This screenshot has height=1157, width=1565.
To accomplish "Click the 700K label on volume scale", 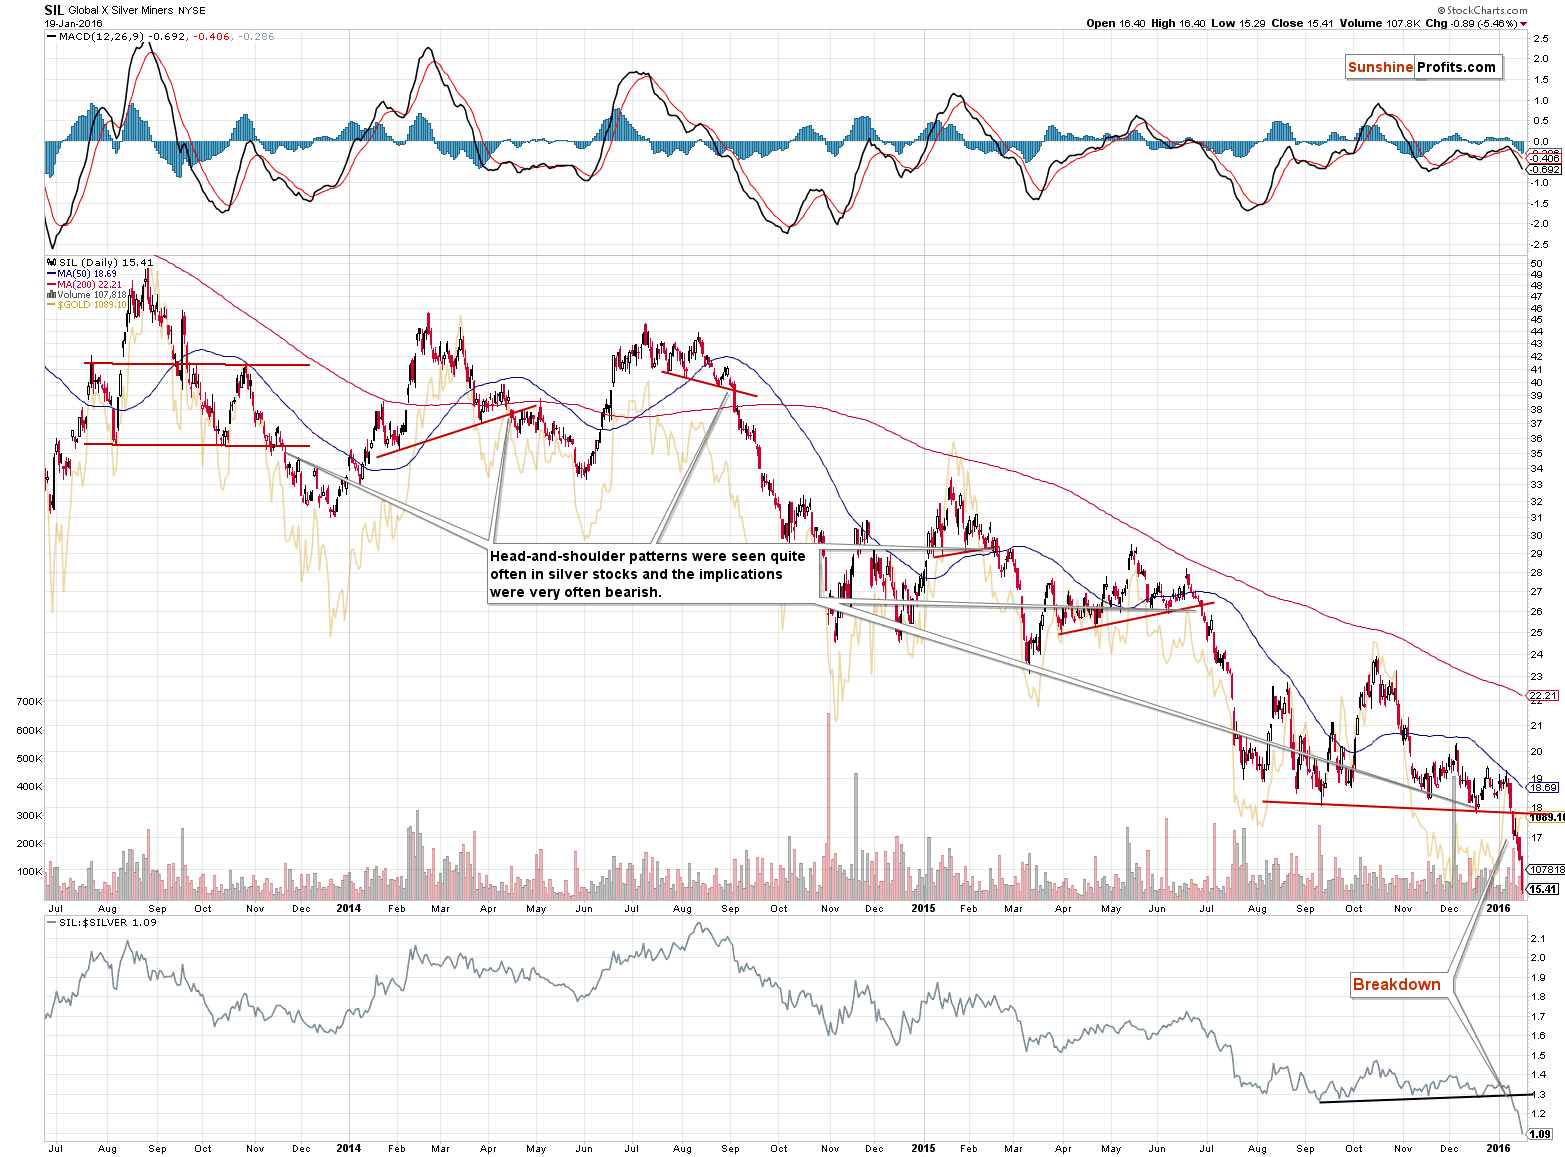I will click(29, 702).
